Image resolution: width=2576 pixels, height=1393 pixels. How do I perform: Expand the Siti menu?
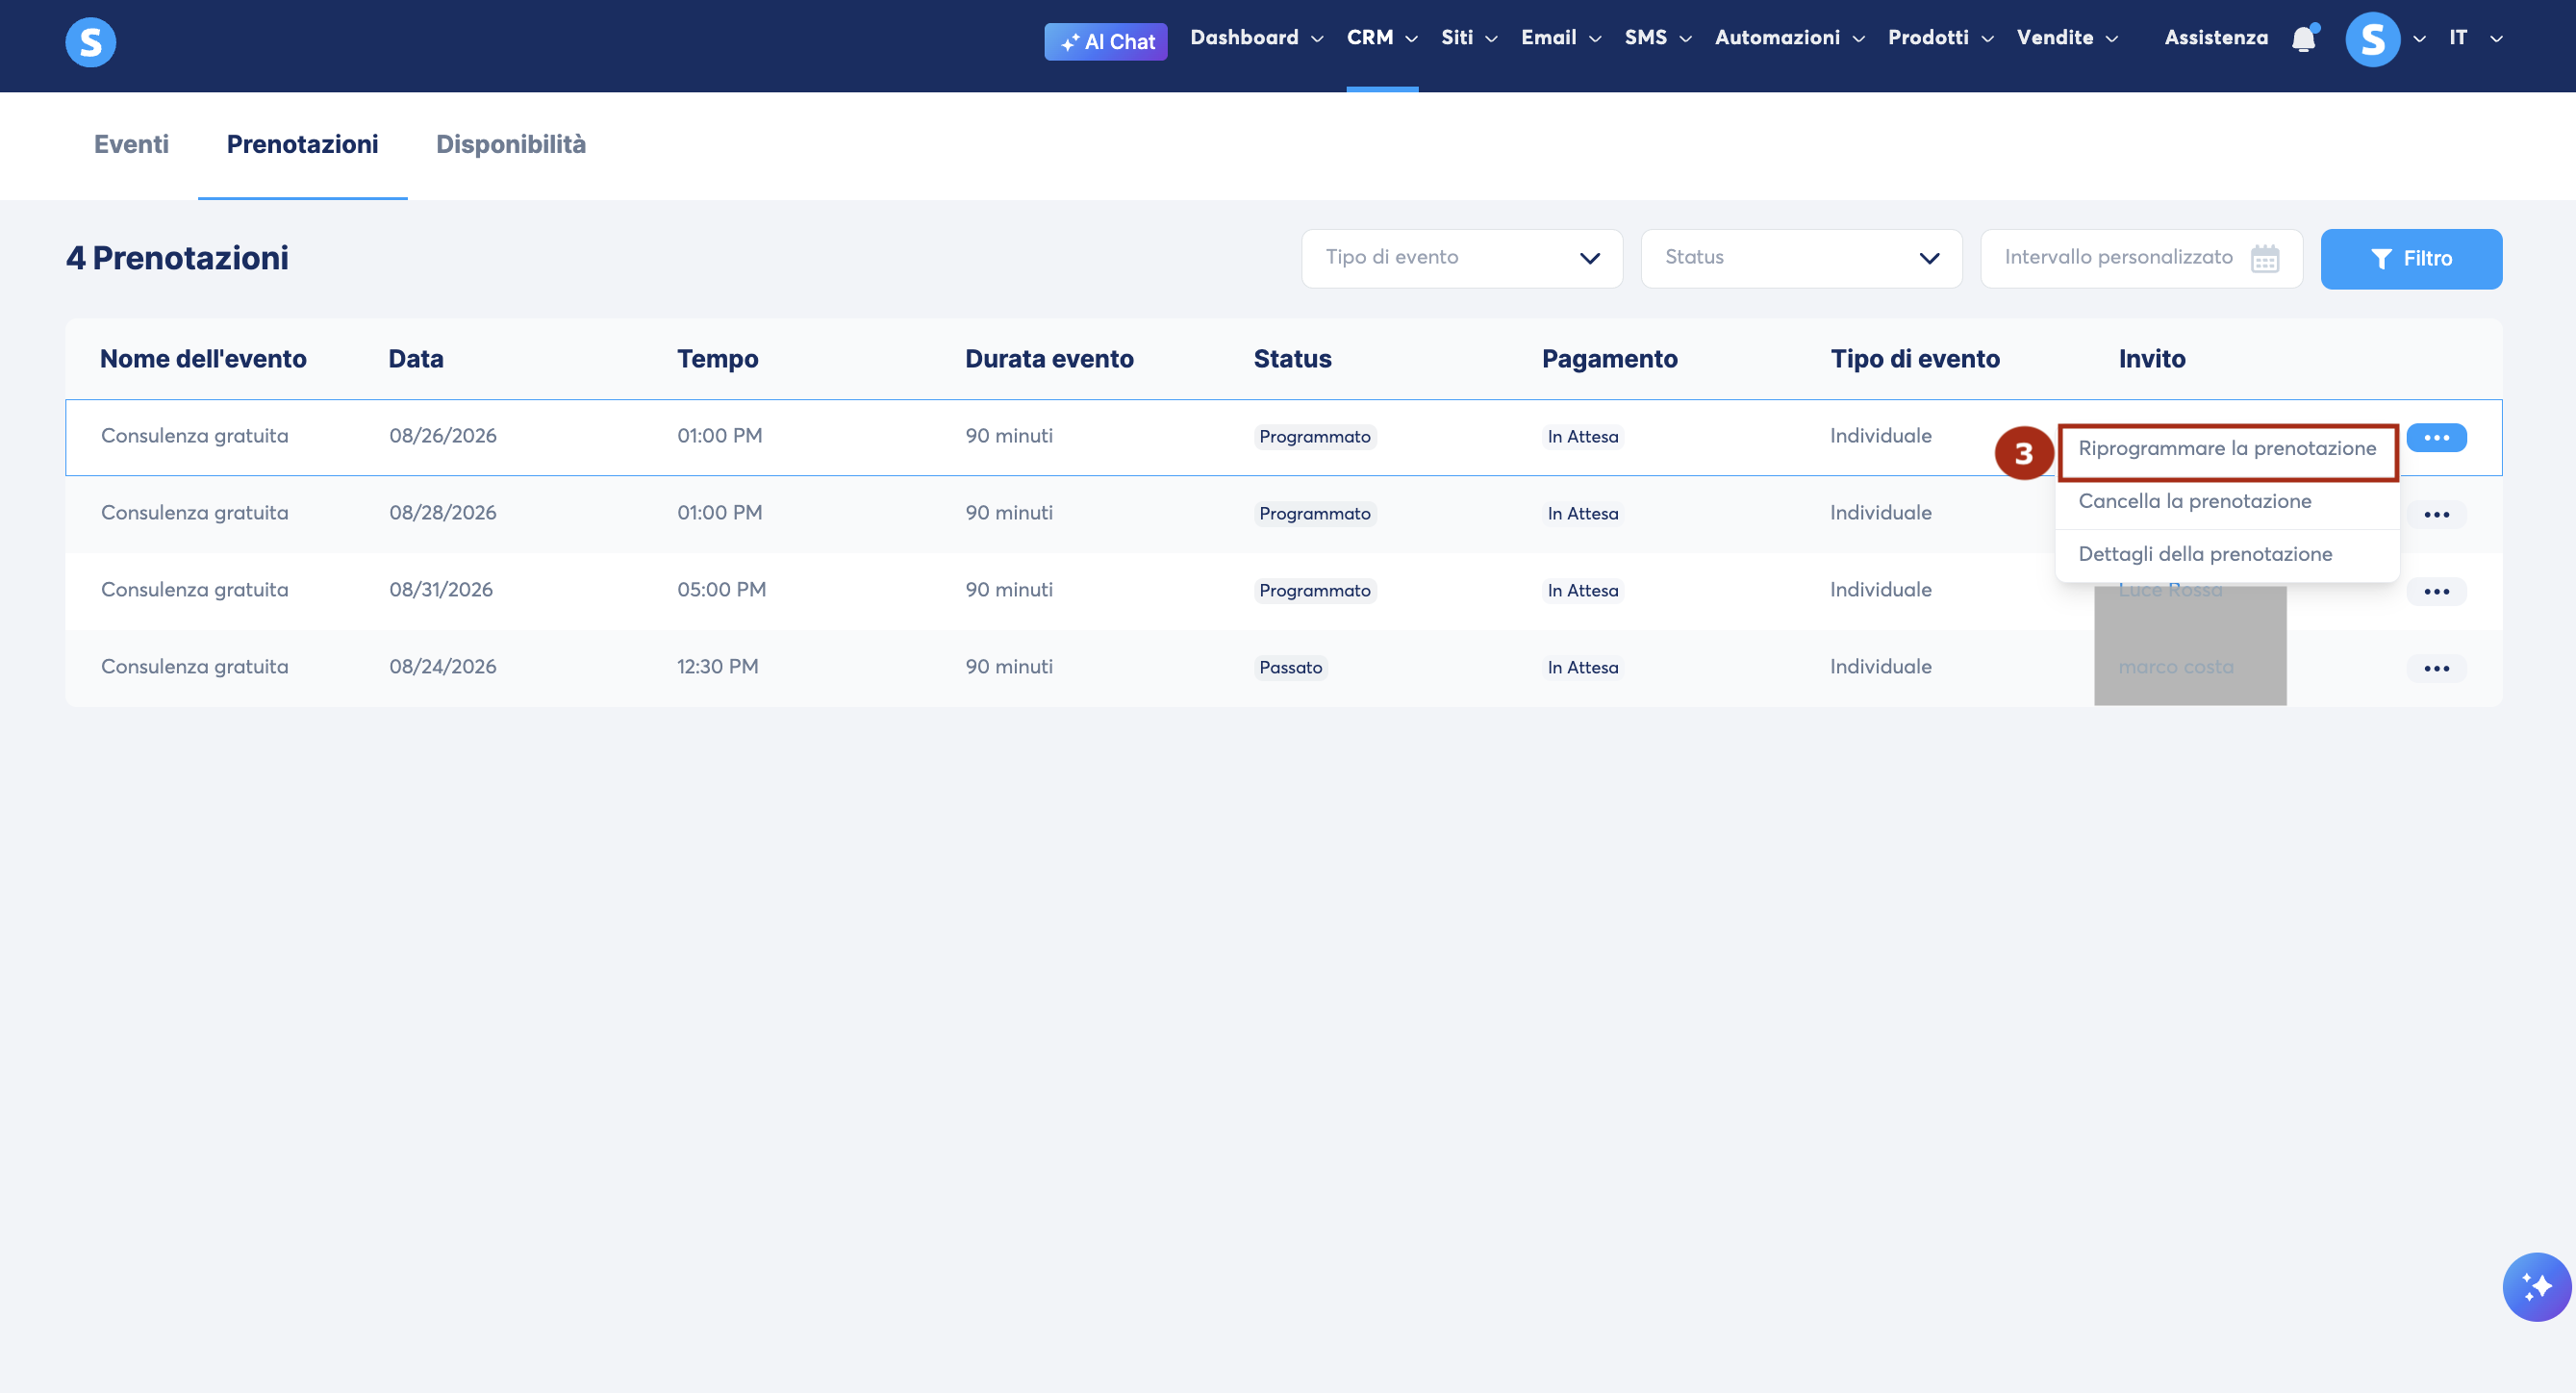[1469, 38]
